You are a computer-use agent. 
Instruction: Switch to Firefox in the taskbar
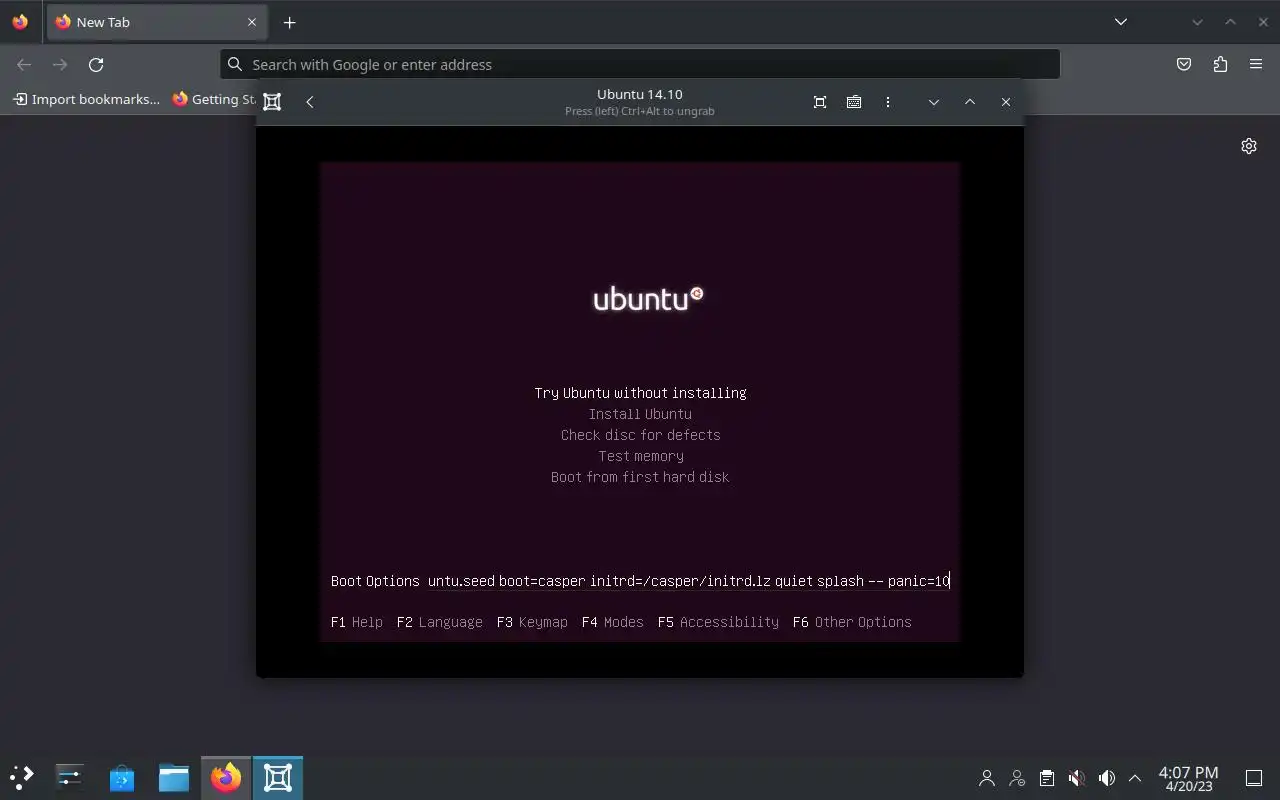pos(226,777)
